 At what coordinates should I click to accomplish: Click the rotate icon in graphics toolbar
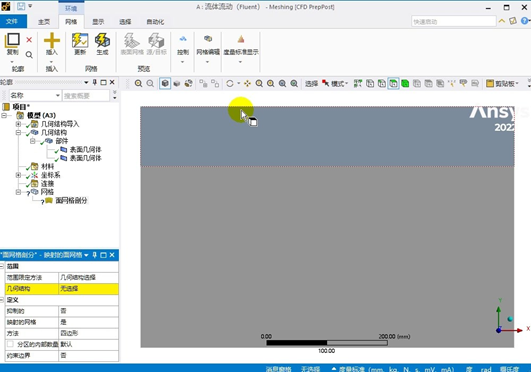pos(230,83)
